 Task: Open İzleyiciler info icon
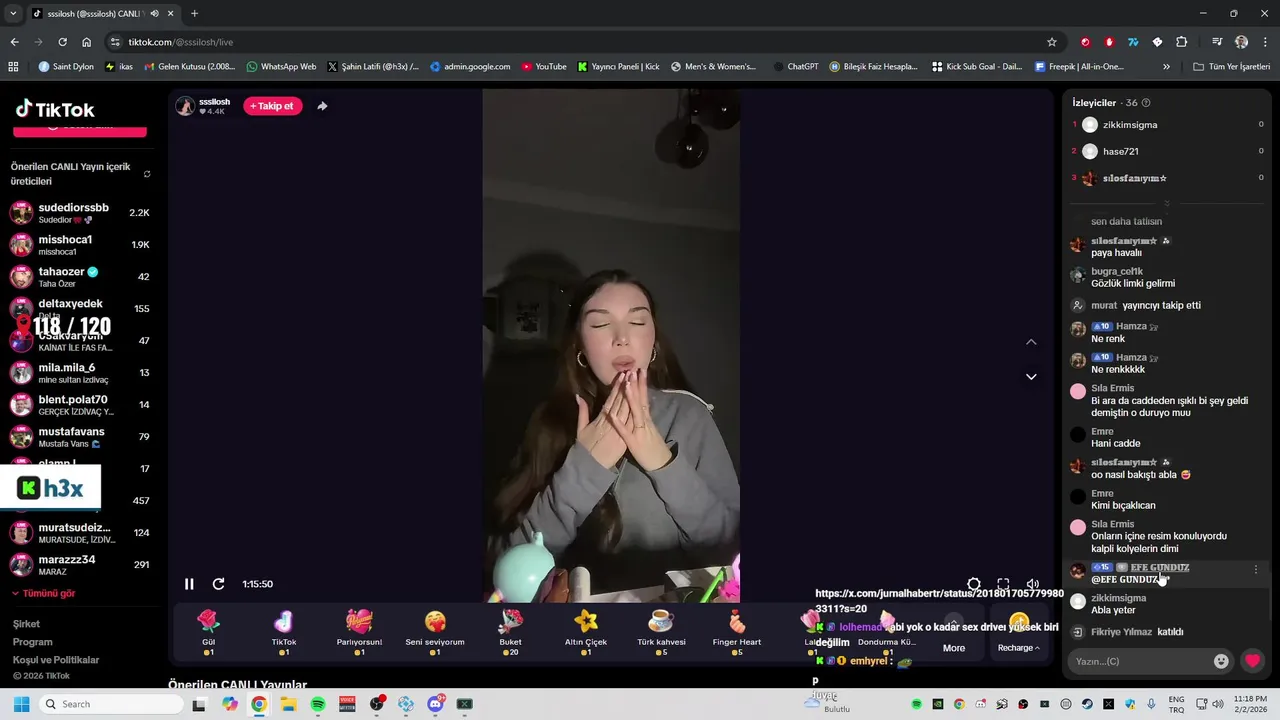pyautogui.click(x=1146, y=103)
